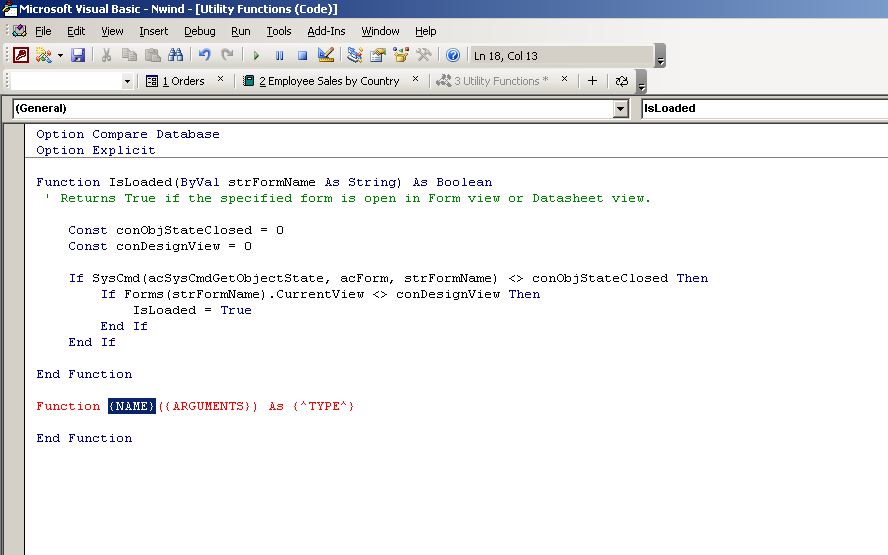
Task: Save the database with floppy icon
Action: click(78, 55)
